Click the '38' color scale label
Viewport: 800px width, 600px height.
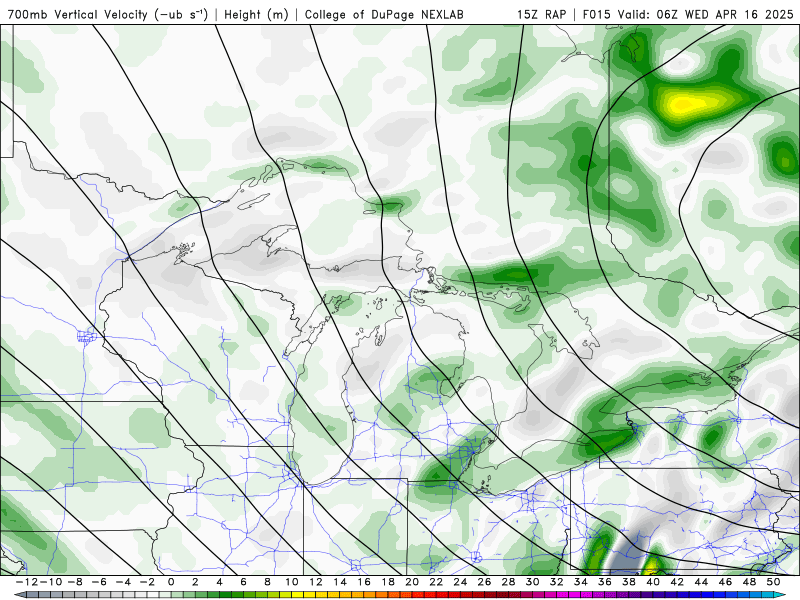(x=629, y=582)
